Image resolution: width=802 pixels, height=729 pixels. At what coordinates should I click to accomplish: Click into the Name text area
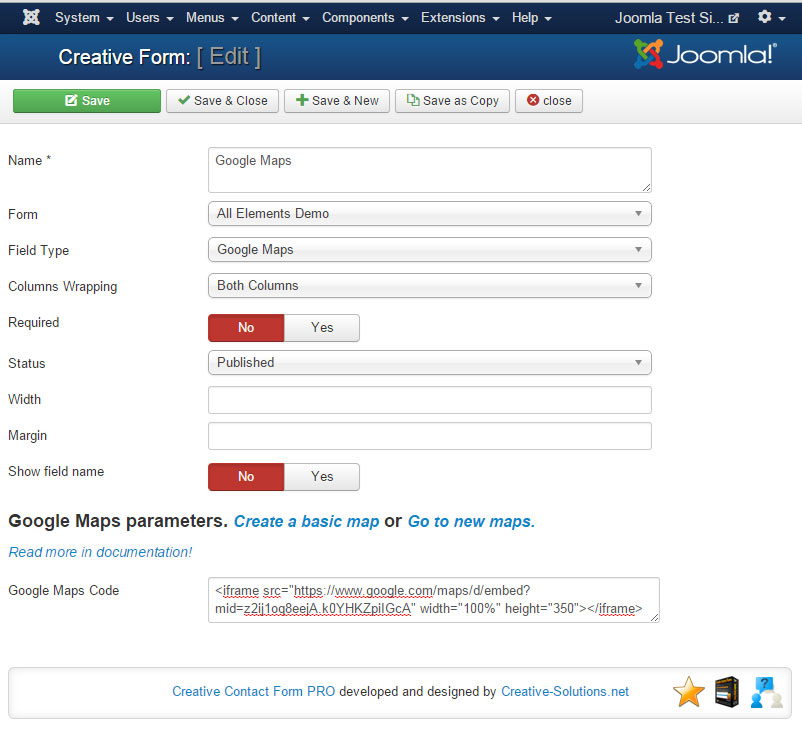[430, 170]
